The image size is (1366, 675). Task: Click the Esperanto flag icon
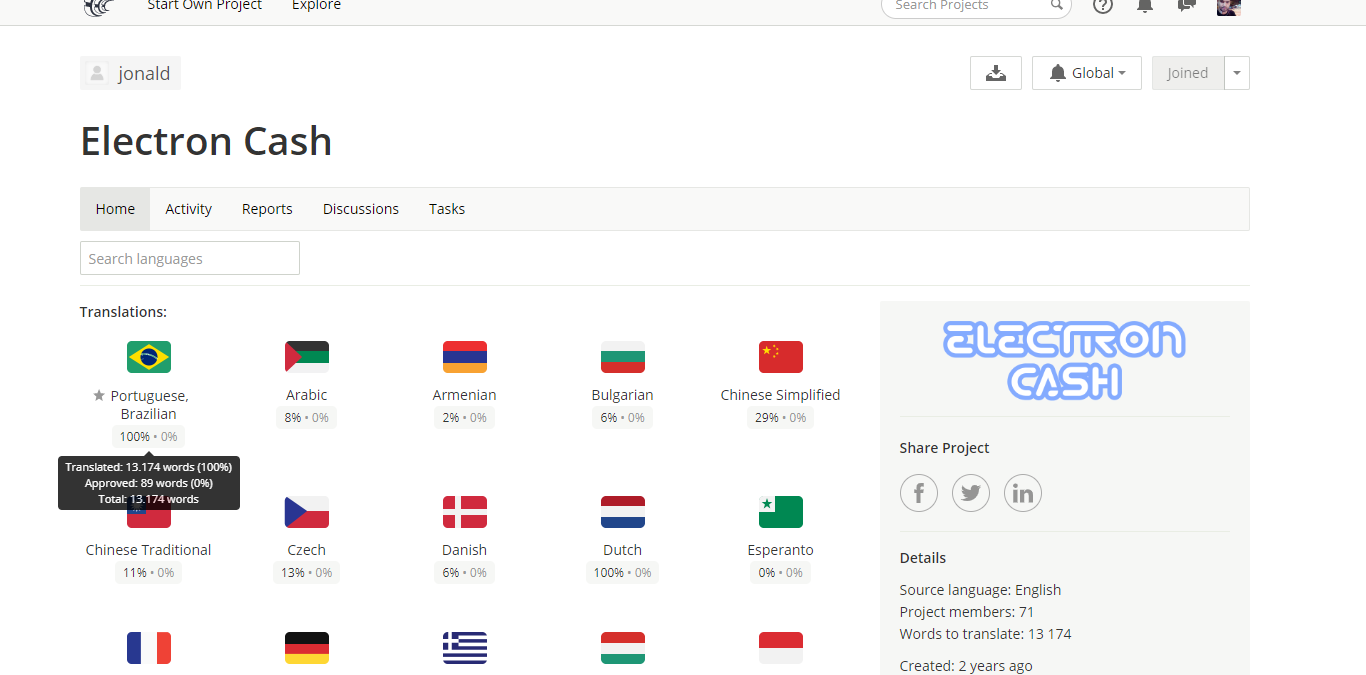click(781, 512)
